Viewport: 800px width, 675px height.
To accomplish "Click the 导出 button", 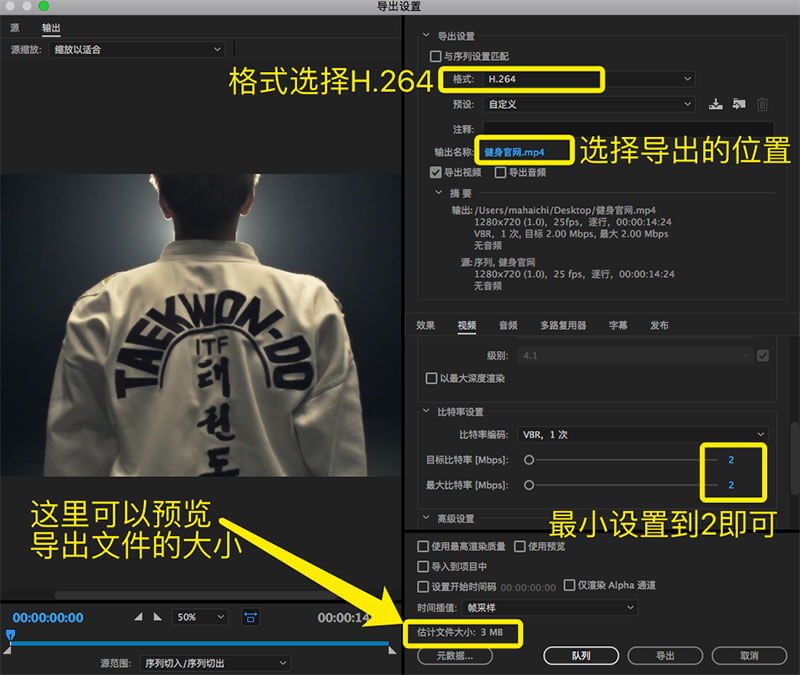I will click(665, 656).
